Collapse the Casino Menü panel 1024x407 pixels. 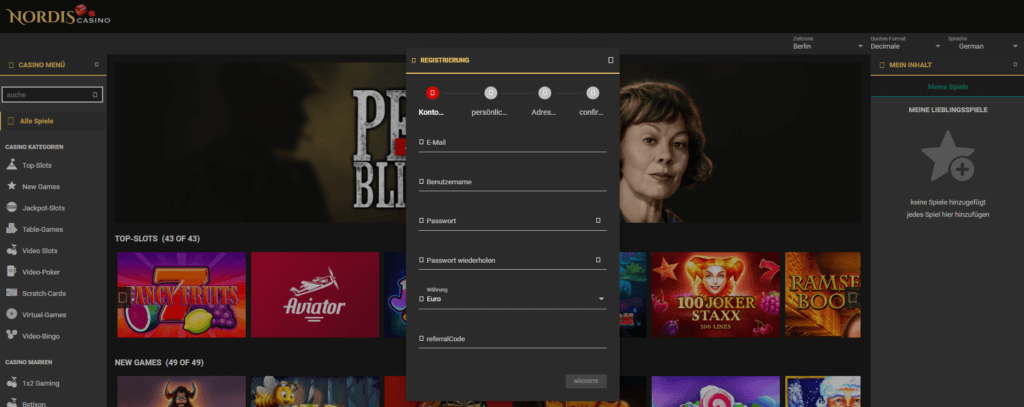pos(97,65)
